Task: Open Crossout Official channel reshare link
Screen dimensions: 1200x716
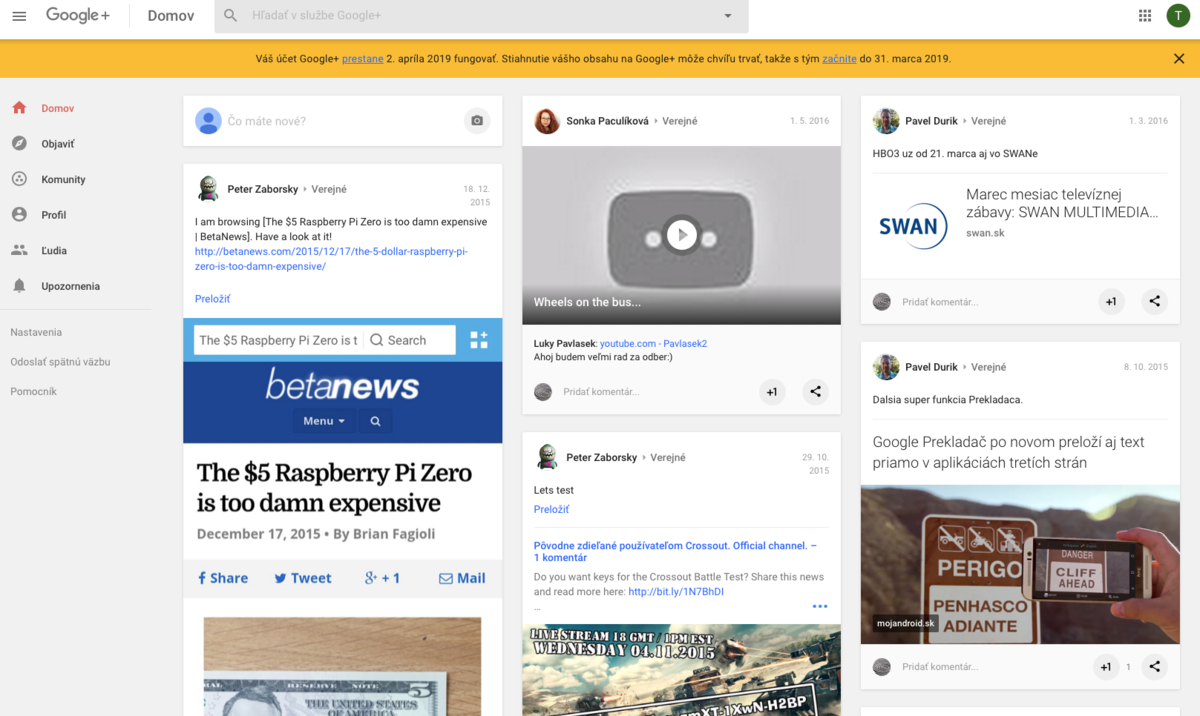Action: click(x=675, y=552)
